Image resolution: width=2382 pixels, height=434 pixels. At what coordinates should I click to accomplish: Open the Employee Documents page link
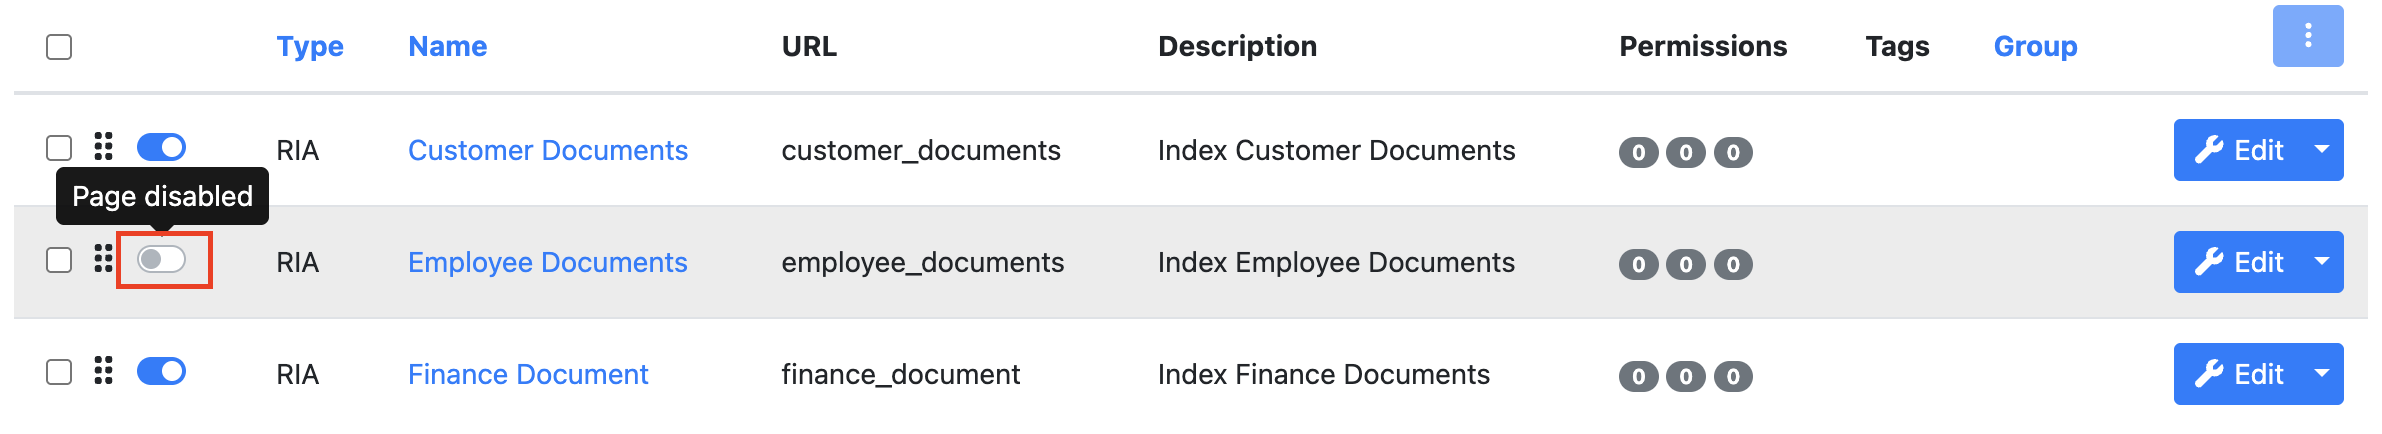tap(548, 262)
